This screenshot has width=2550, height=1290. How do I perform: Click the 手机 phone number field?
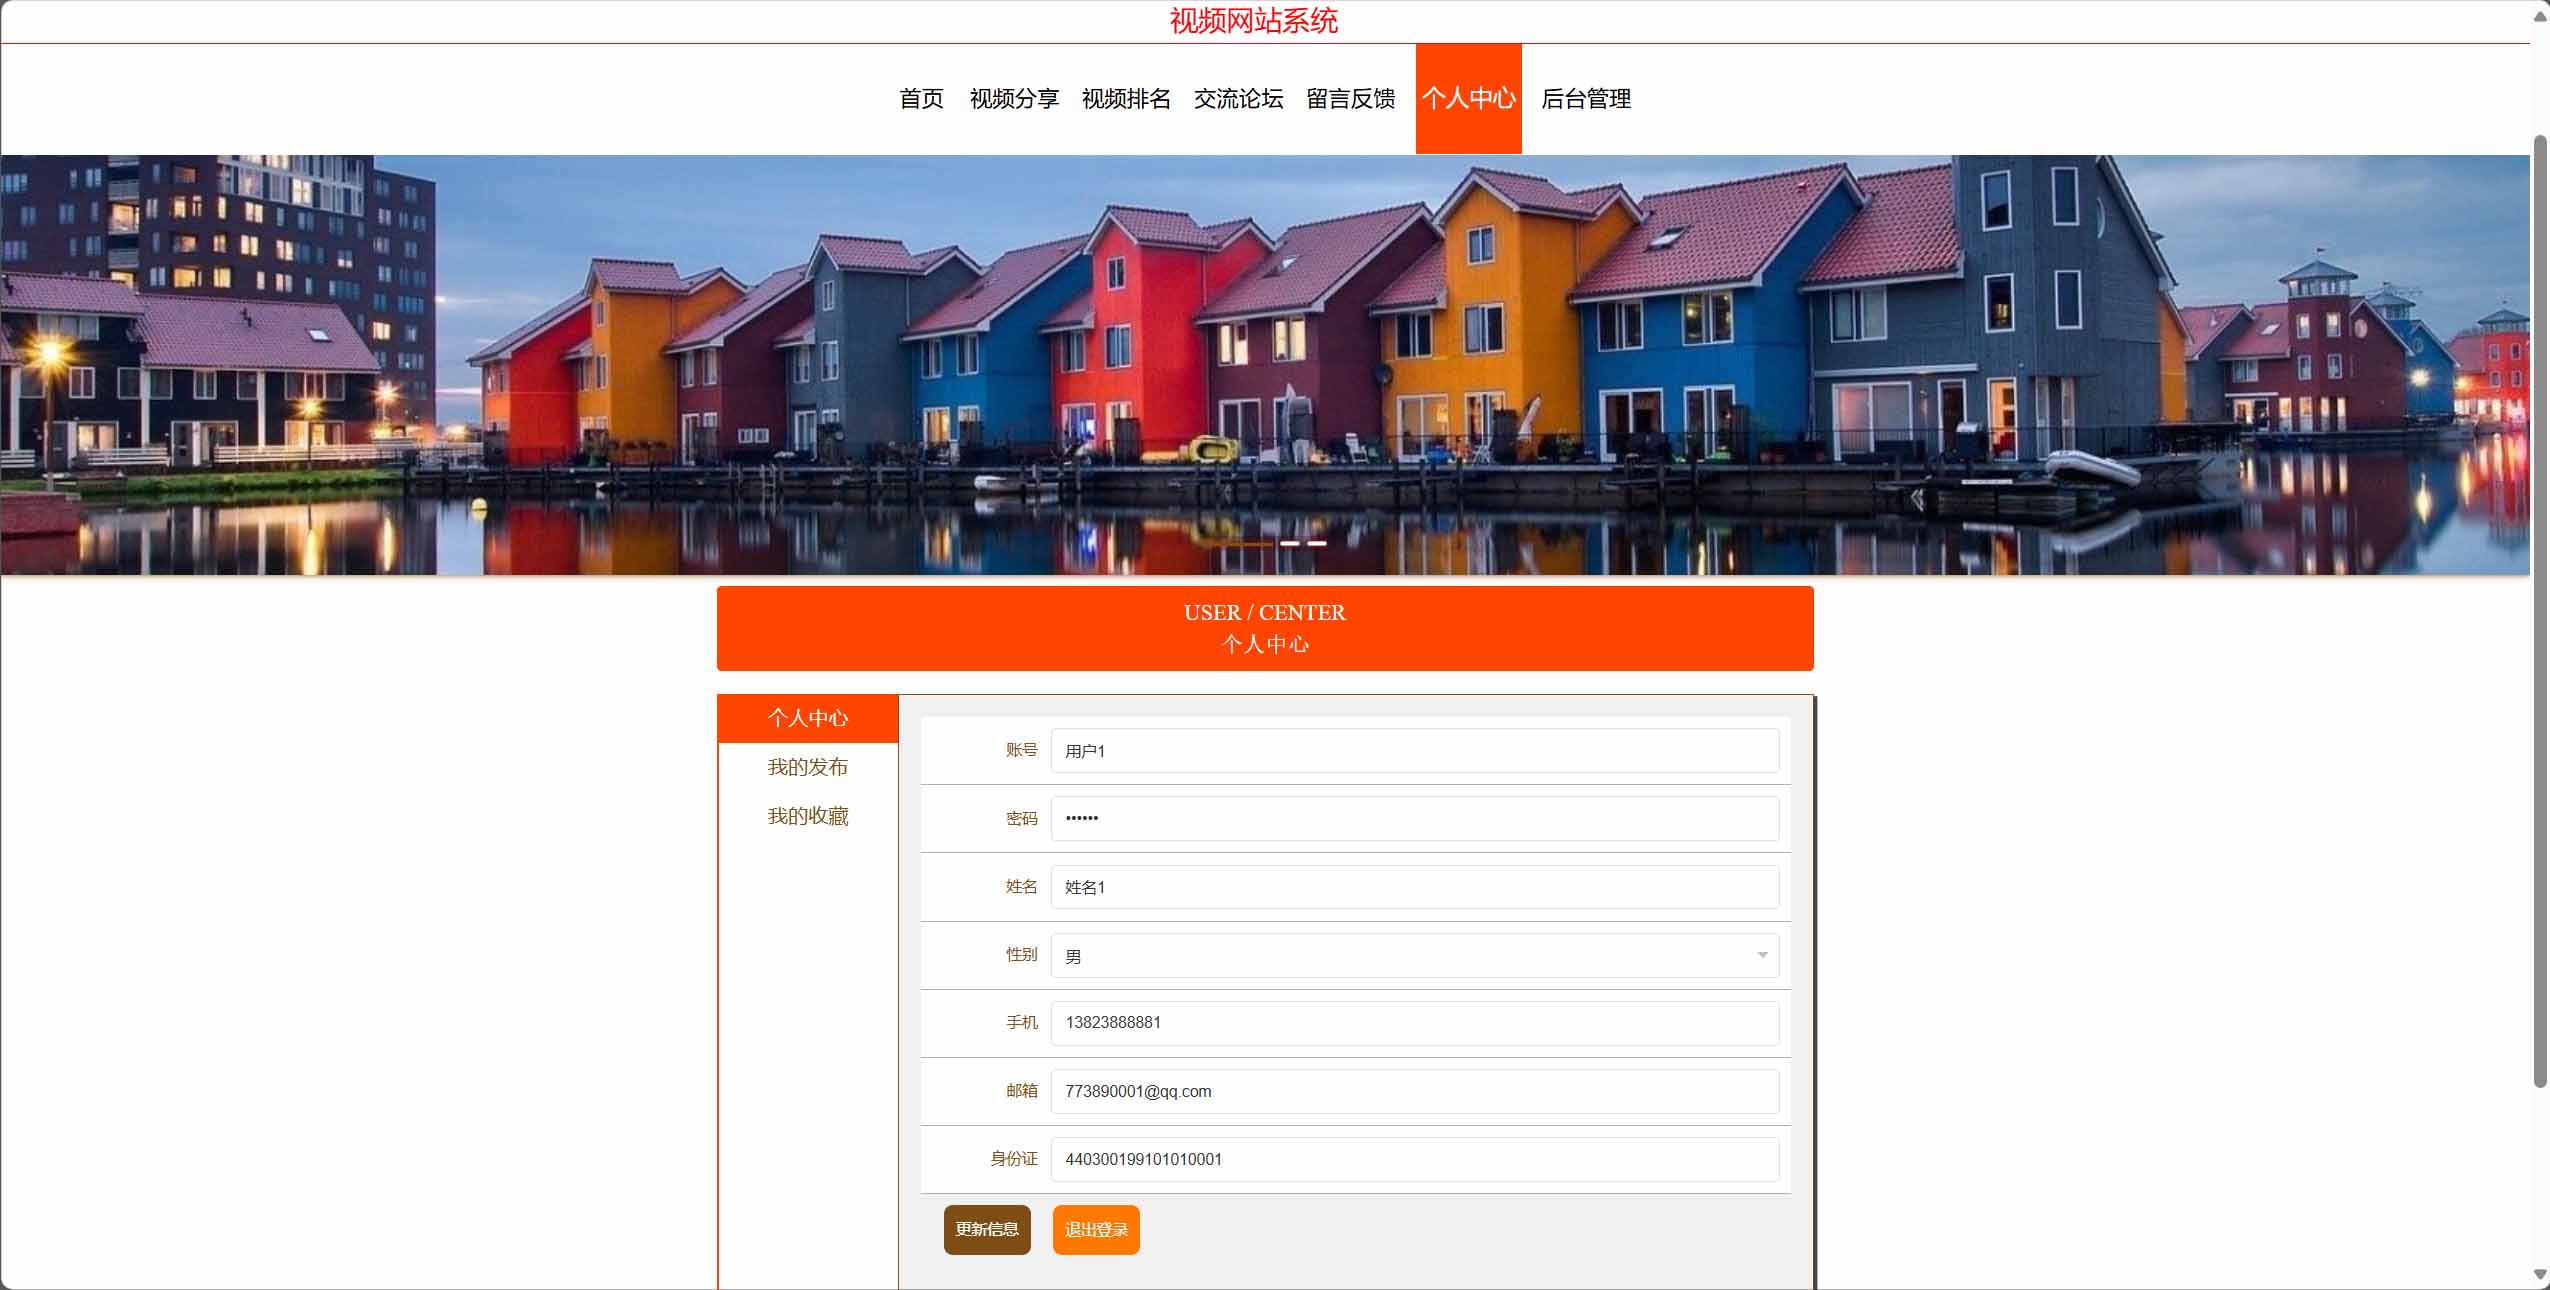click(1415, 1023)
